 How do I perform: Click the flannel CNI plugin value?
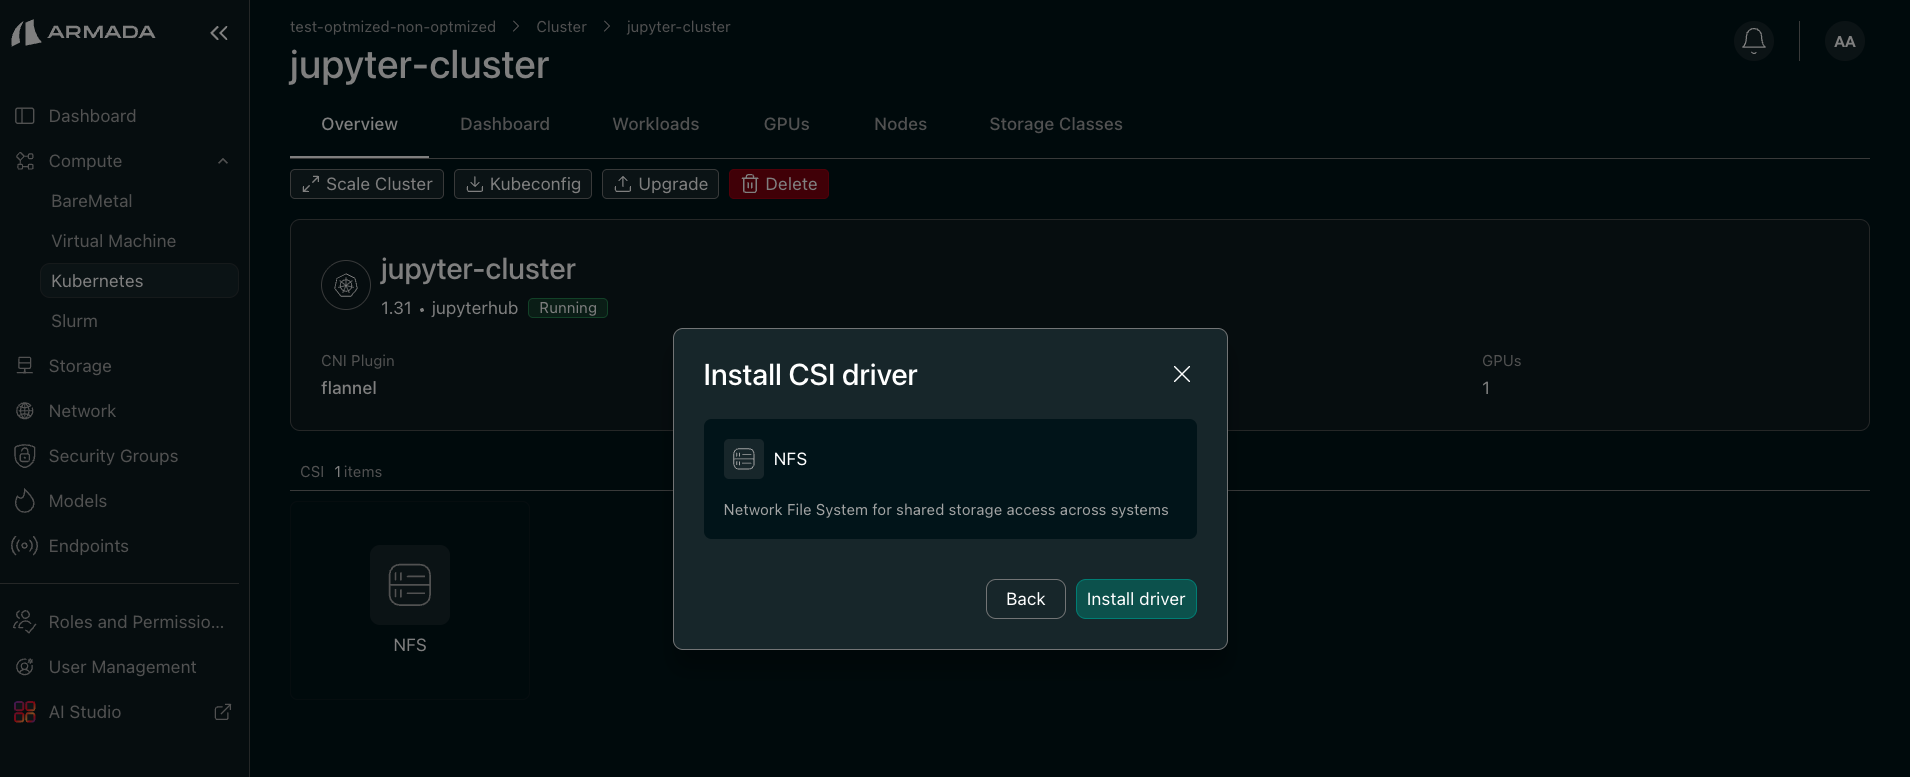pos(349,388)
